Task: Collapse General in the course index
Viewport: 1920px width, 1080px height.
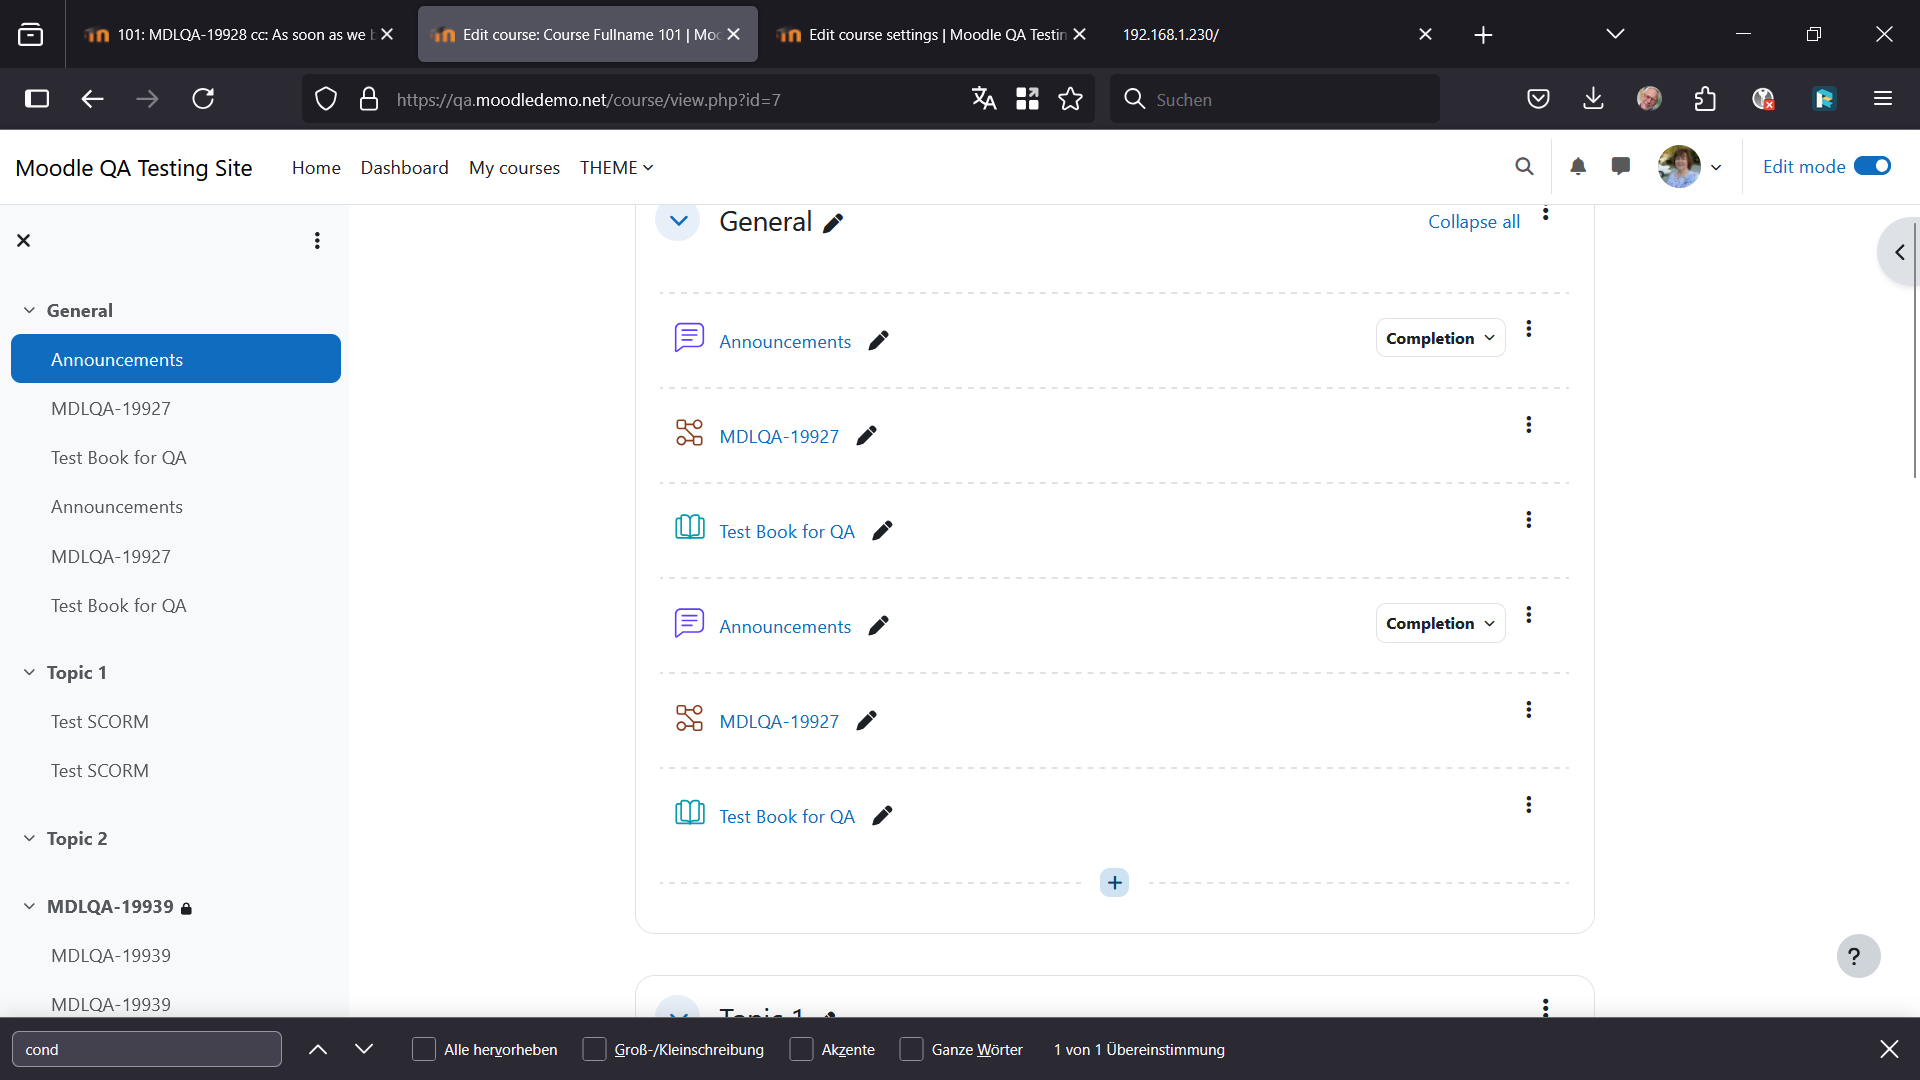Action: tap(29, 311)
